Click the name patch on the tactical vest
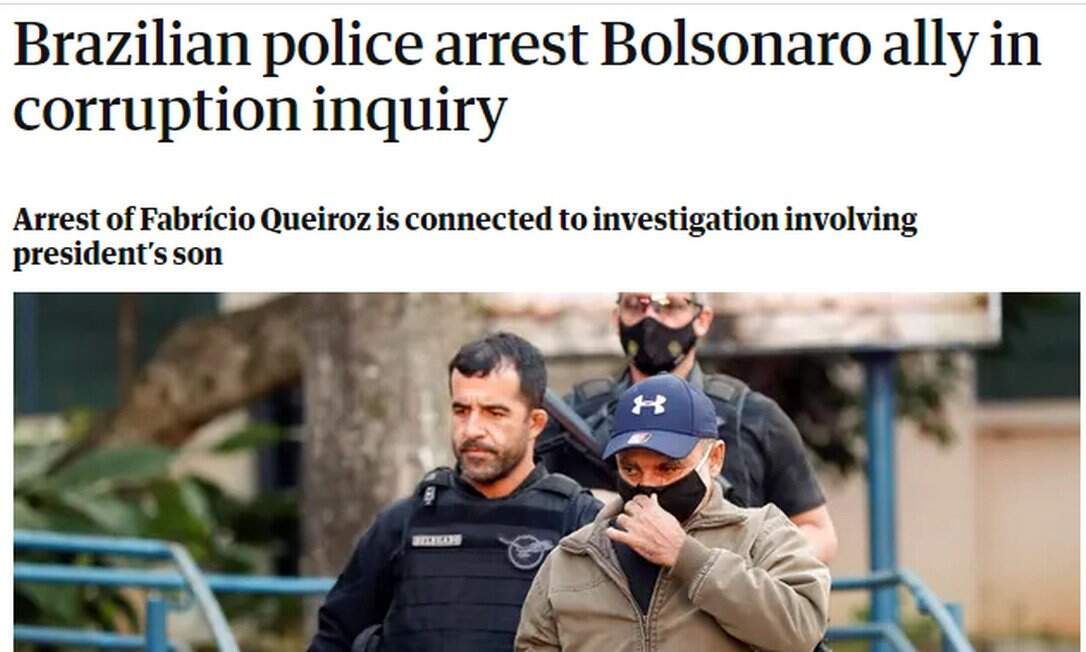The width and height of the screenshot is (1086, 652). click(437, 540)
